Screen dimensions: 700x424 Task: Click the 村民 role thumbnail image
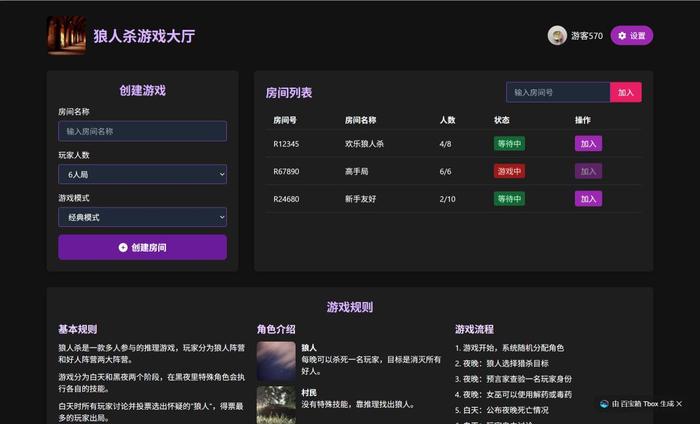pos(276,404)
